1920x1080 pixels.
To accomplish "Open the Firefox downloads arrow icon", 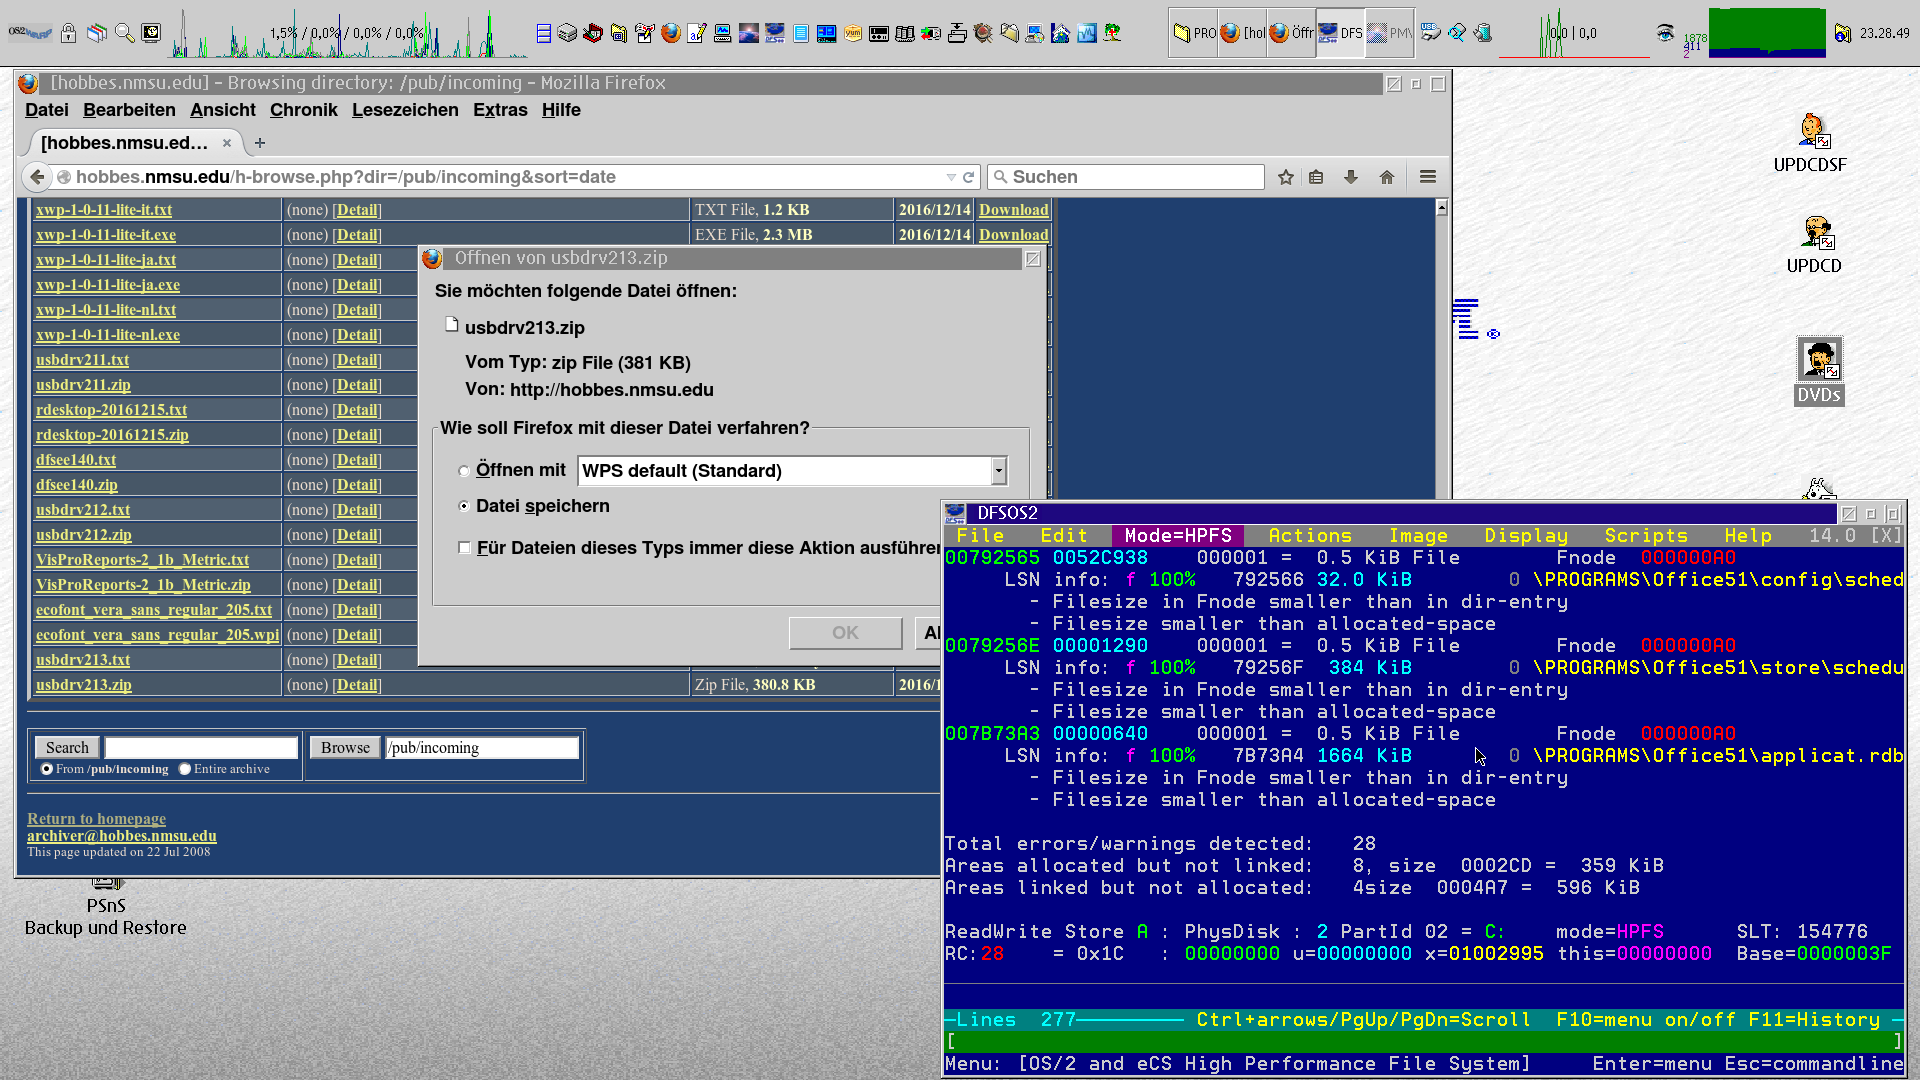I will [x=1351, y=177].
